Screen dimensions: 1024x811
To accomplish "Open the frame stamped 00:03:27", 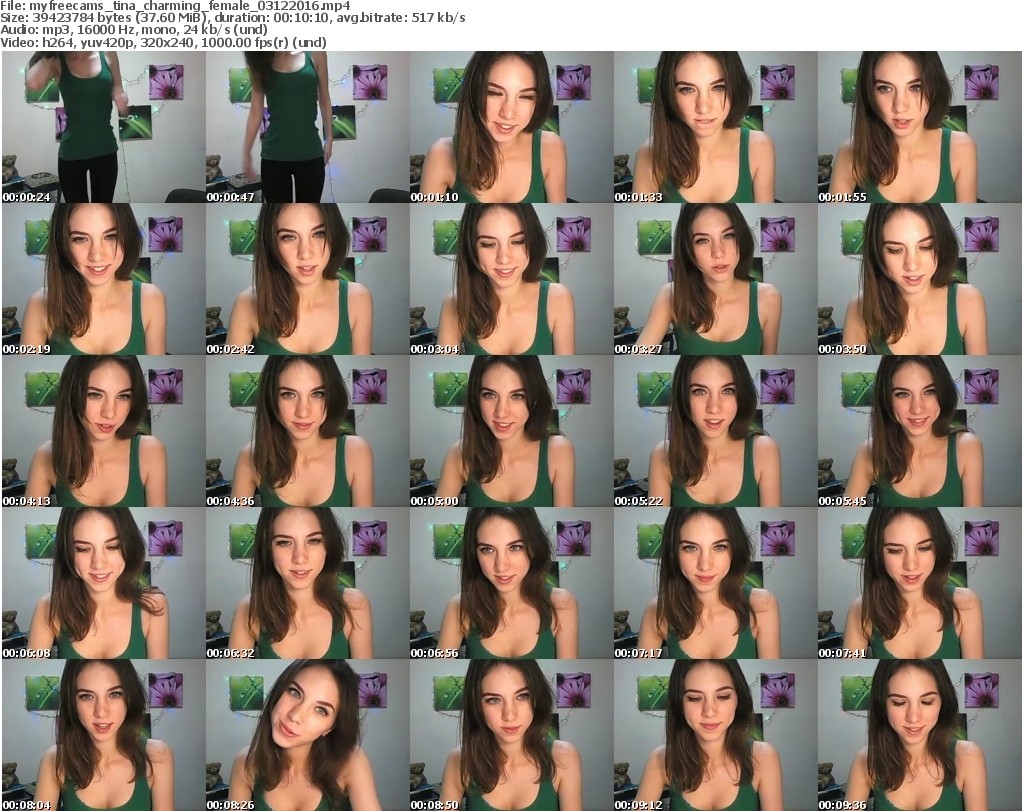I will coord(715,279).
